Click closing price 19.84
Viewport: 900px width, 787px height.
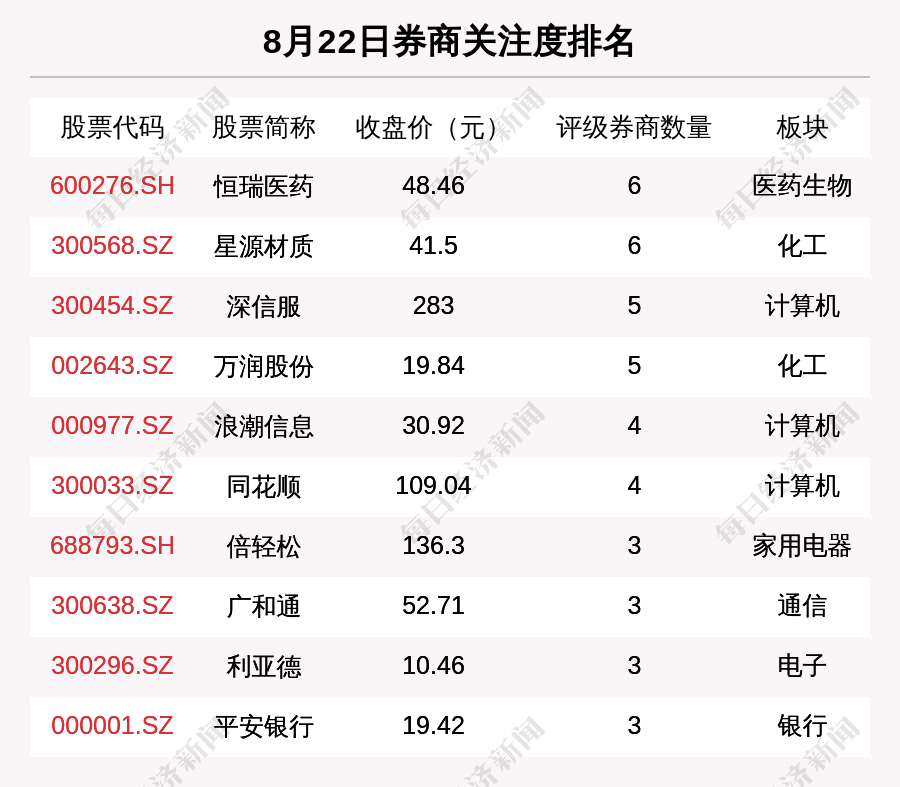(433, 366)
